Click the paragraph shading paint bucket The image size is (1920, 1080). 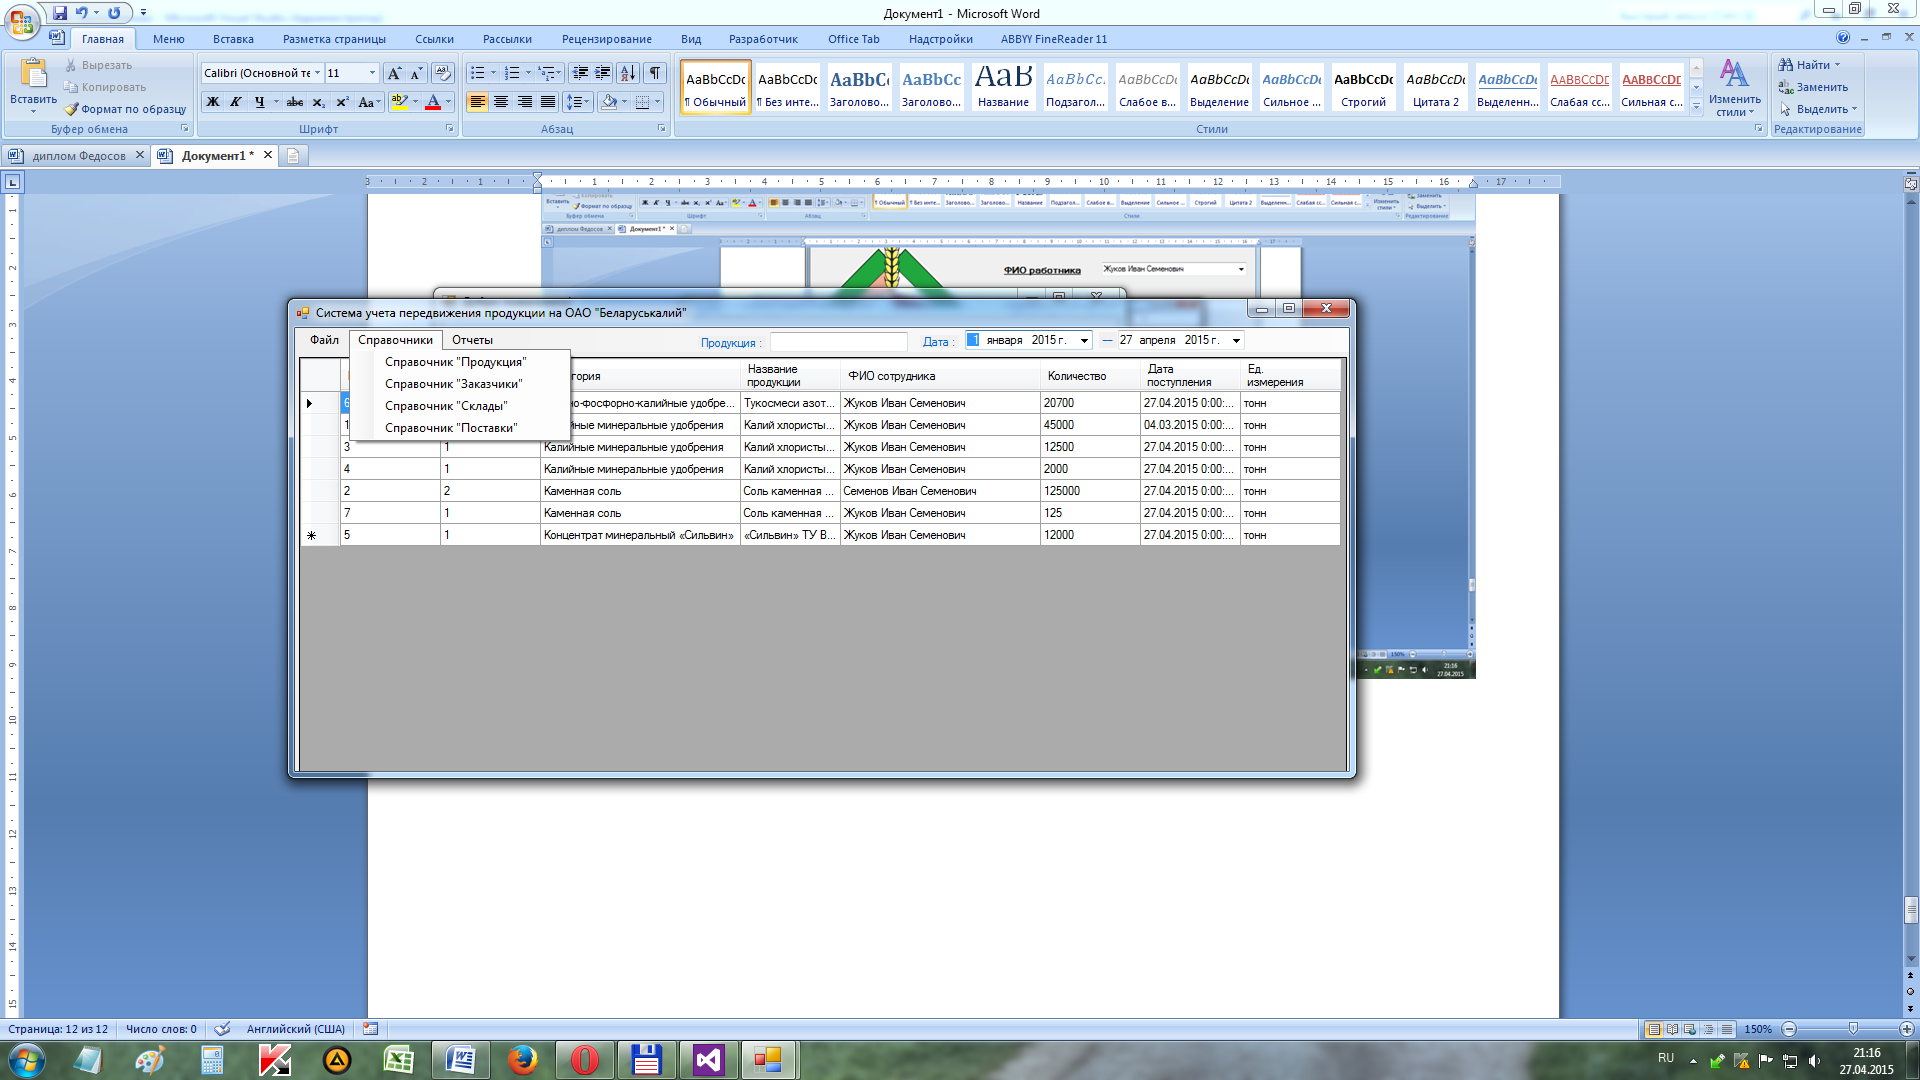point(609,102)
